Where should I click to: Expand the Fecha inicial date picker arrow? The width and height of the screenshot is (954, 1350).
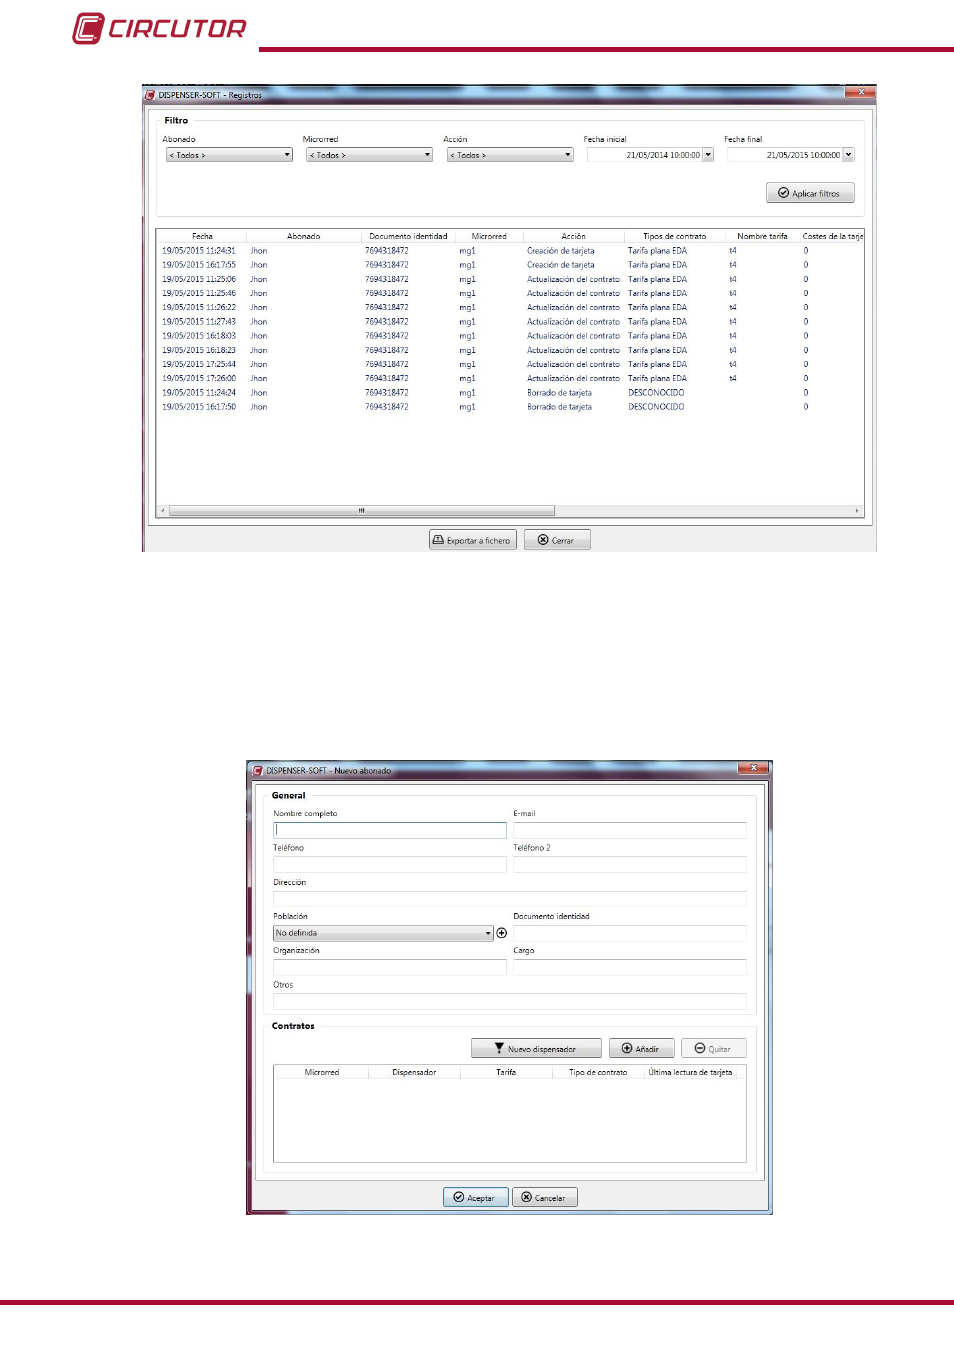(x=708, y=155)
